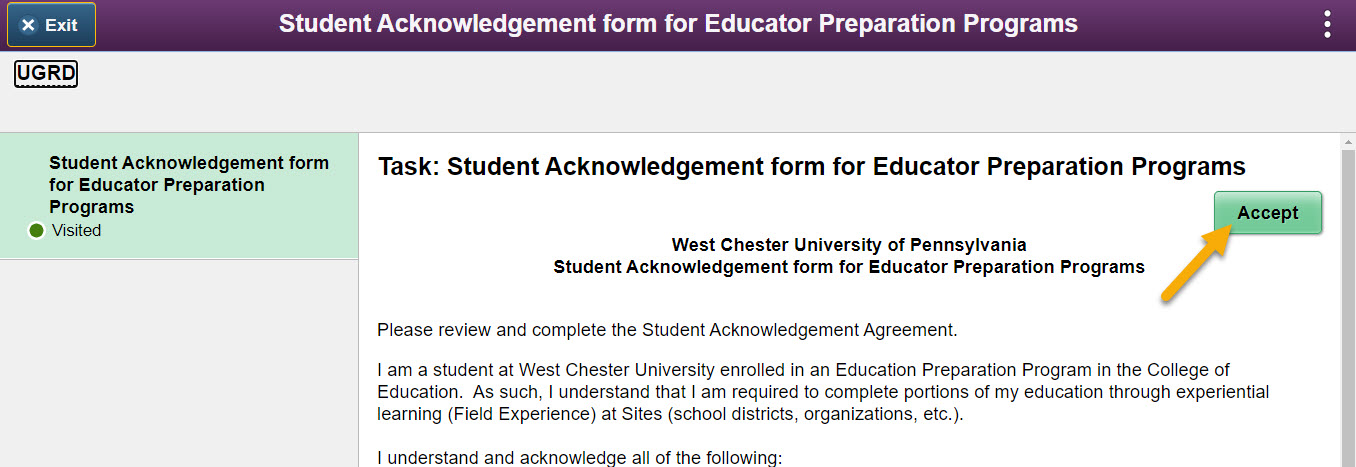Click the bold Task heading text
The height and width of the screenshot is (467, 1356).
pyautogui.click(x=811, y=166)
